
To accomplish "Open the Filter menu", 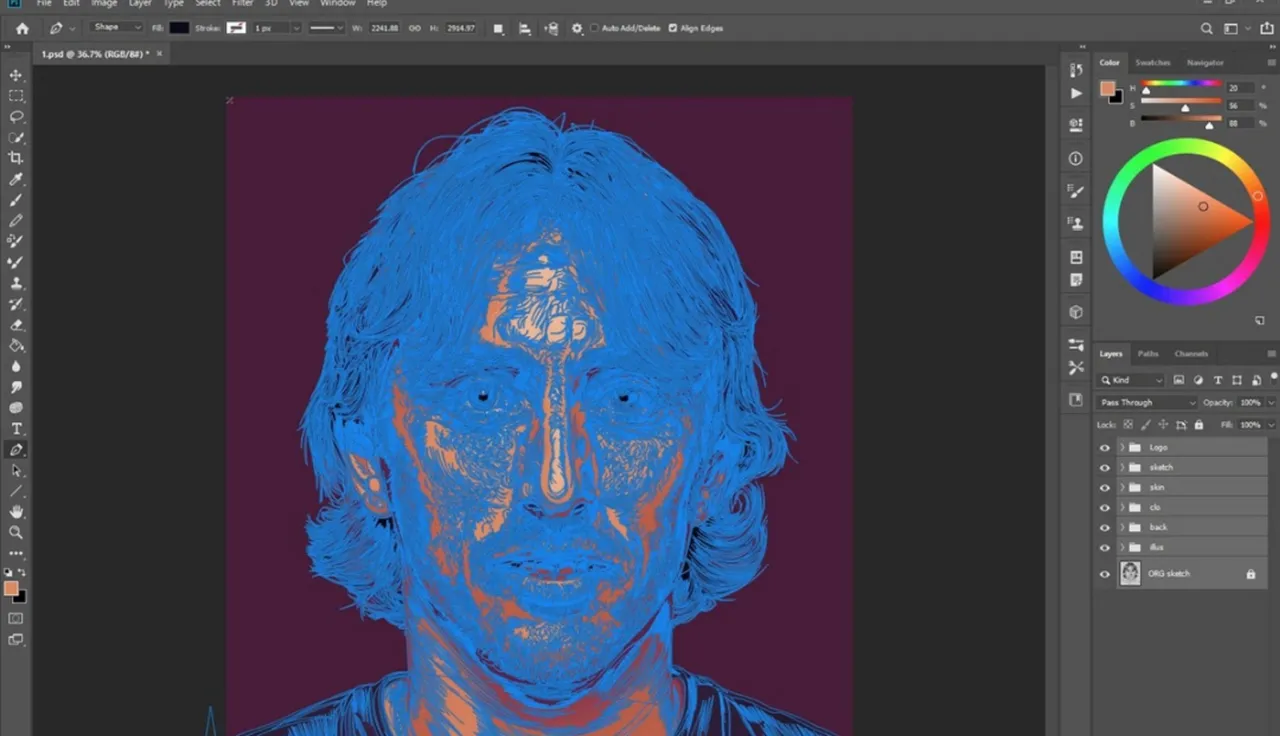I will click(243, 4).
